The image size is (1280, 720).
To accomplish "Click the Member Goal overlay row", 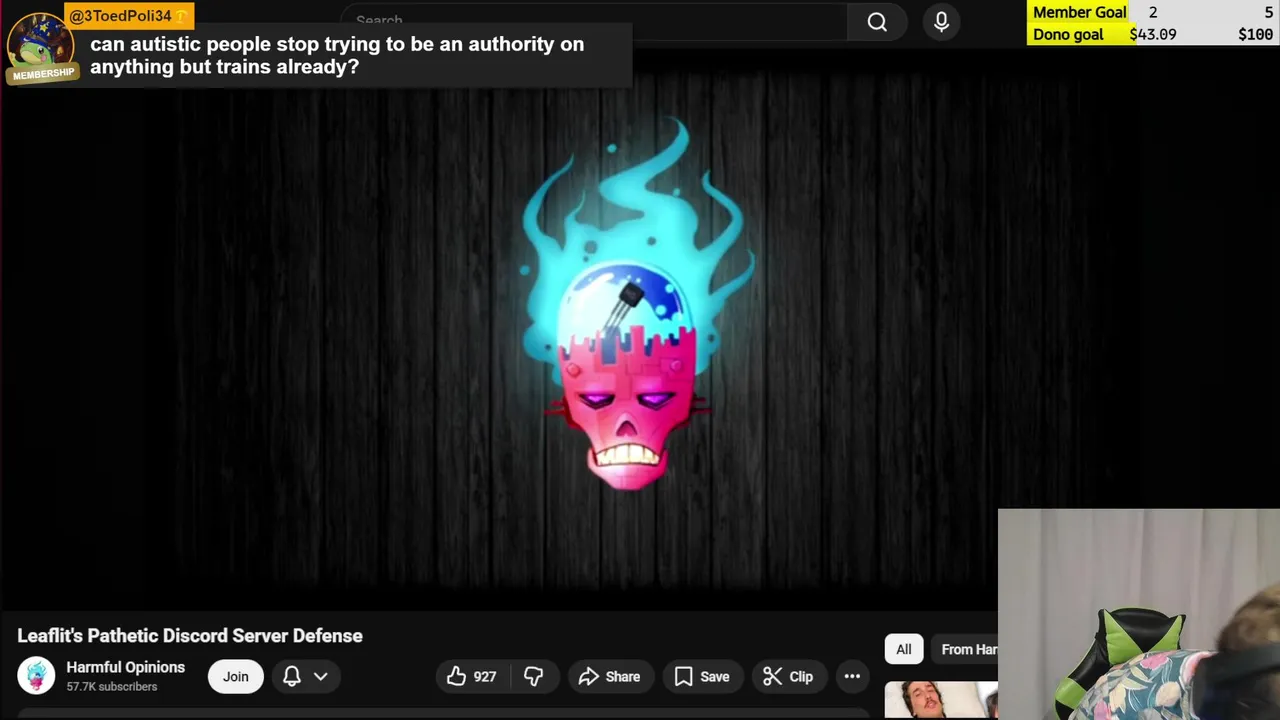I will pos(1152,12).
